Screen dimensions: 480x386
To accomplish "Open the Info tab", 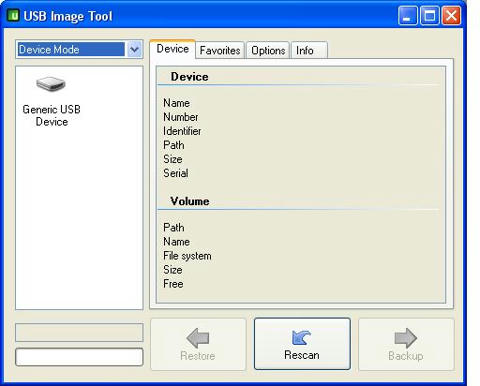I will click(x=309, y=51).
